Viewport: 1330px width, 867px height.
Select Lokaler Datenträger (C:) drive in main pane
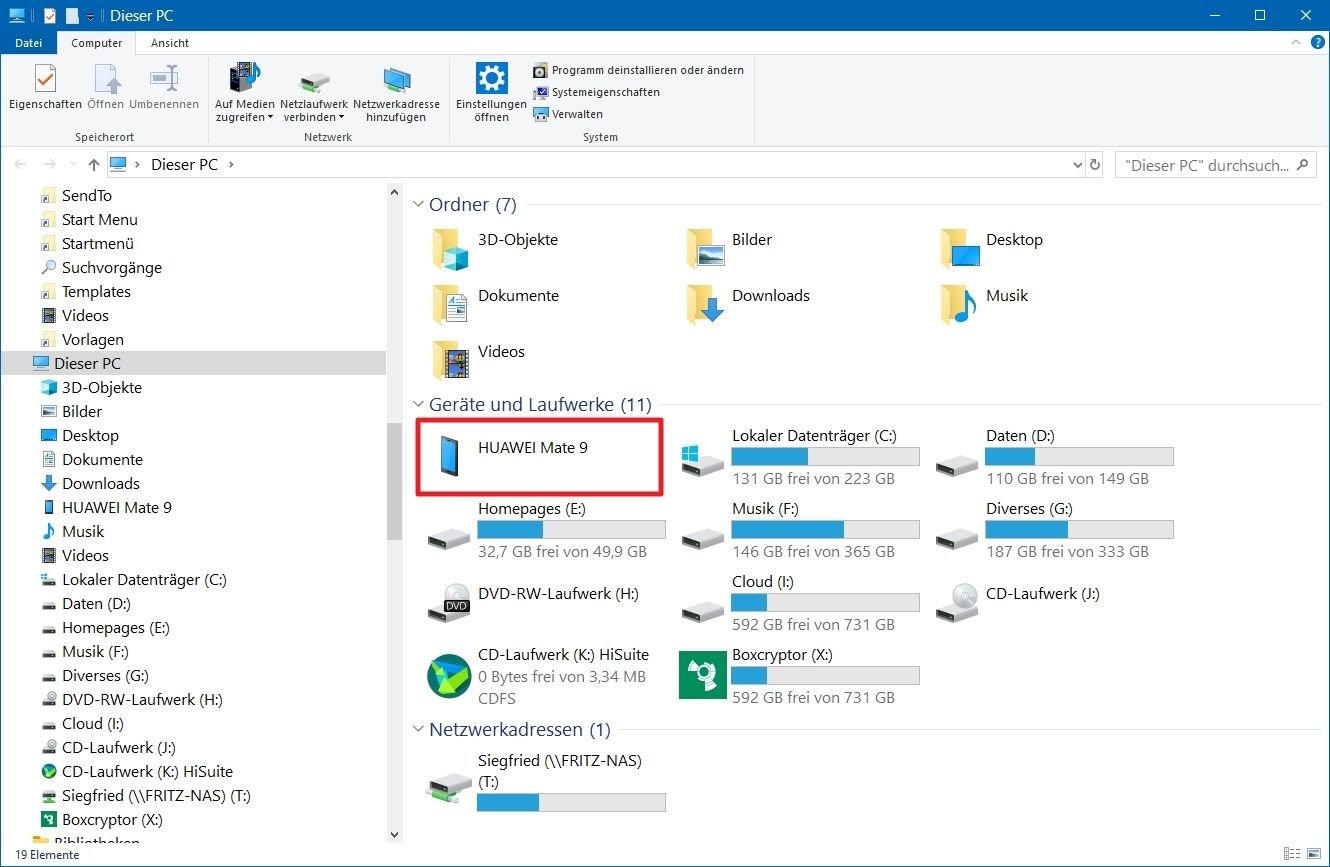coord(798,457)
